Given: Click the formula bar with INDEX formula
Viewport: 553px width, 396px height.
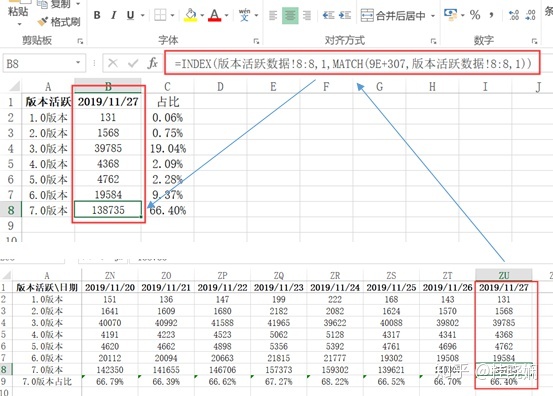Looking at the screenshot, I should point(352,63).
